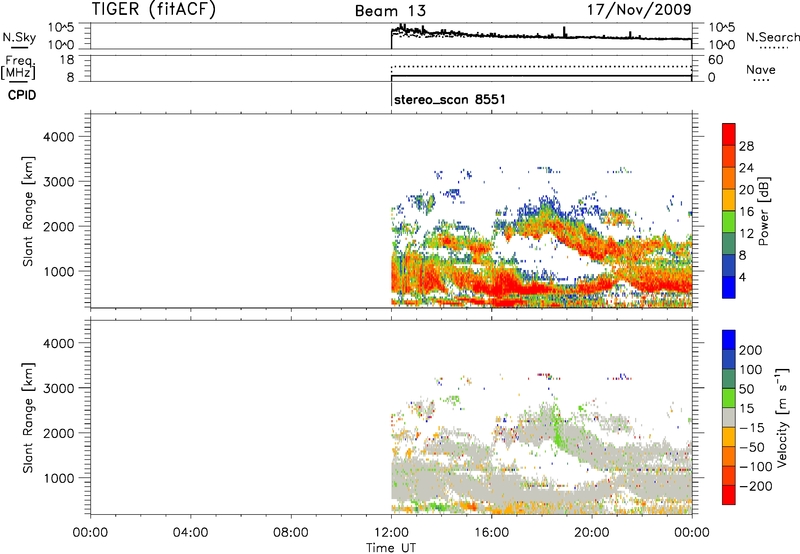800x554 pixels.
Task: Click the 20:00 time tick label
Action: 591,533
